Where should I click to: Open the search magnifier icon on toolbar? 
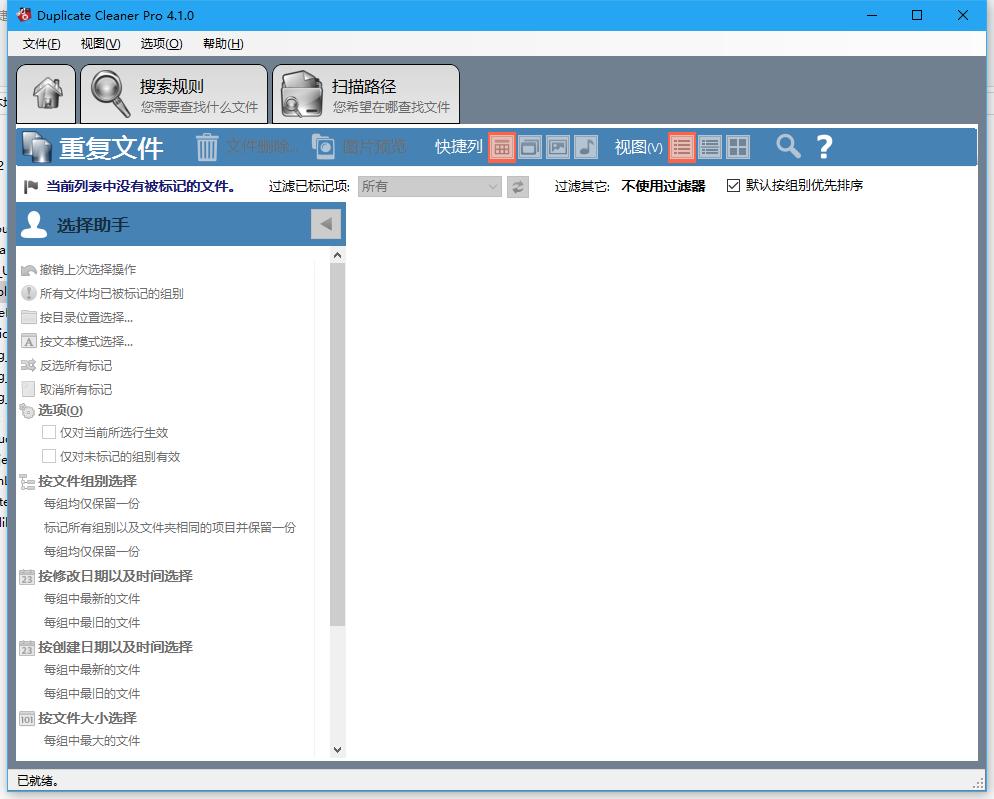click(787, 147)
